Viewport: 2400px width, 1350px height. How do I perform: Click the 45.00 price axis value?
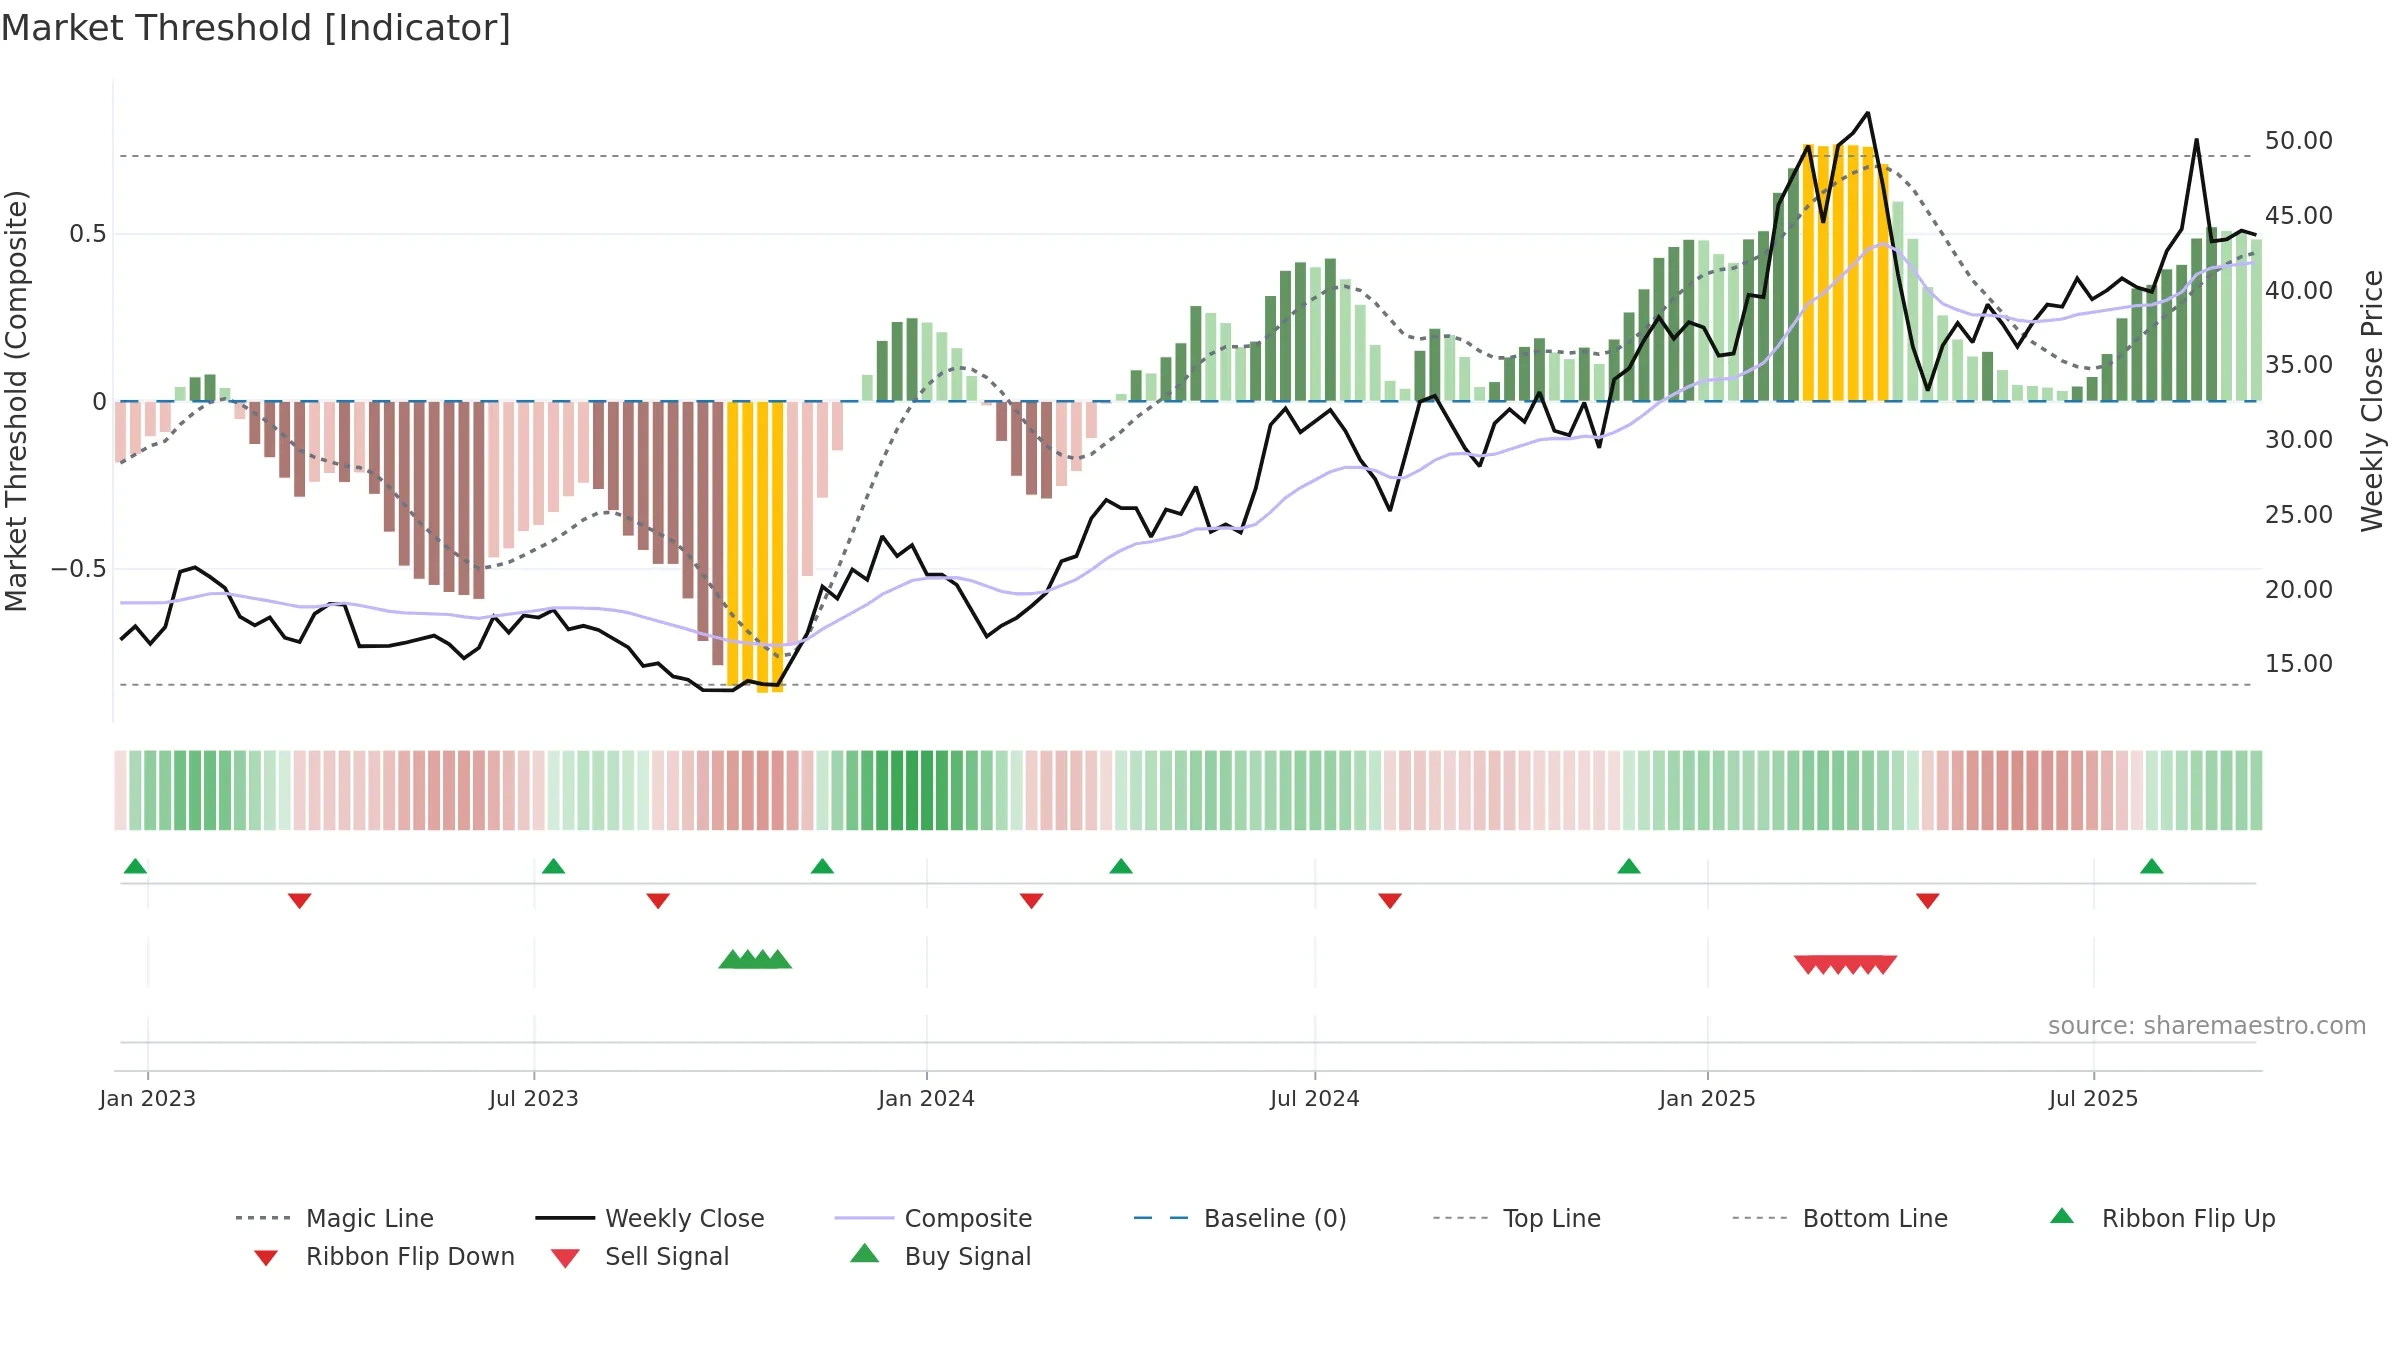2299,216
